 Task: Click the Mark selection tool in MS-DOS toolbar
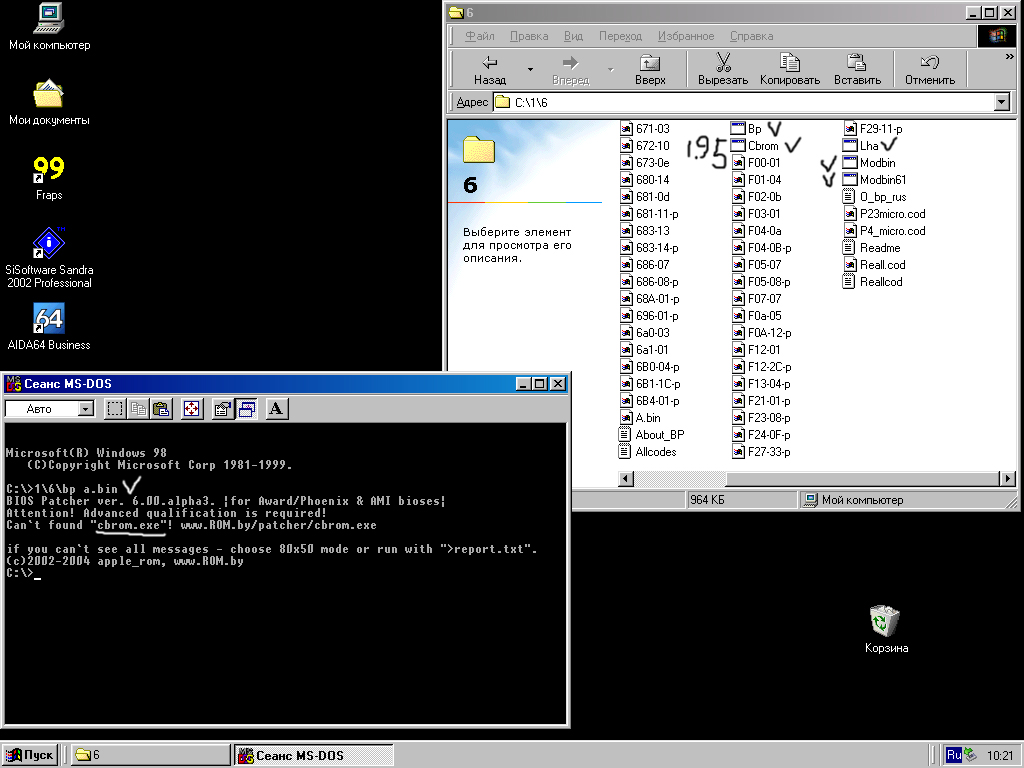[x=115, y=408]
